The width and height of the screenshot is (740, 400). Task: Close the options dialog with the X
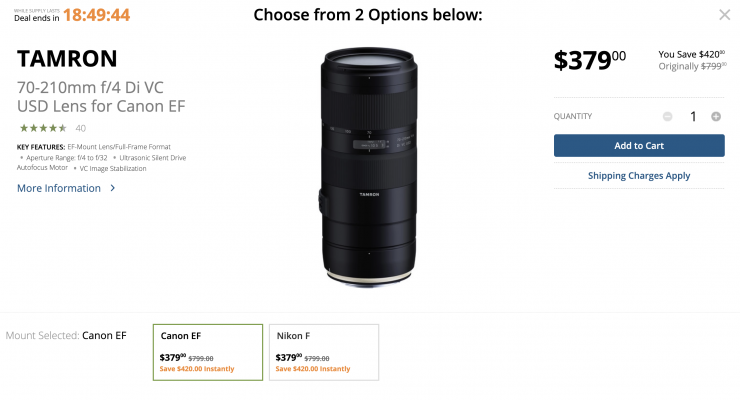click(x=725, y=15)
